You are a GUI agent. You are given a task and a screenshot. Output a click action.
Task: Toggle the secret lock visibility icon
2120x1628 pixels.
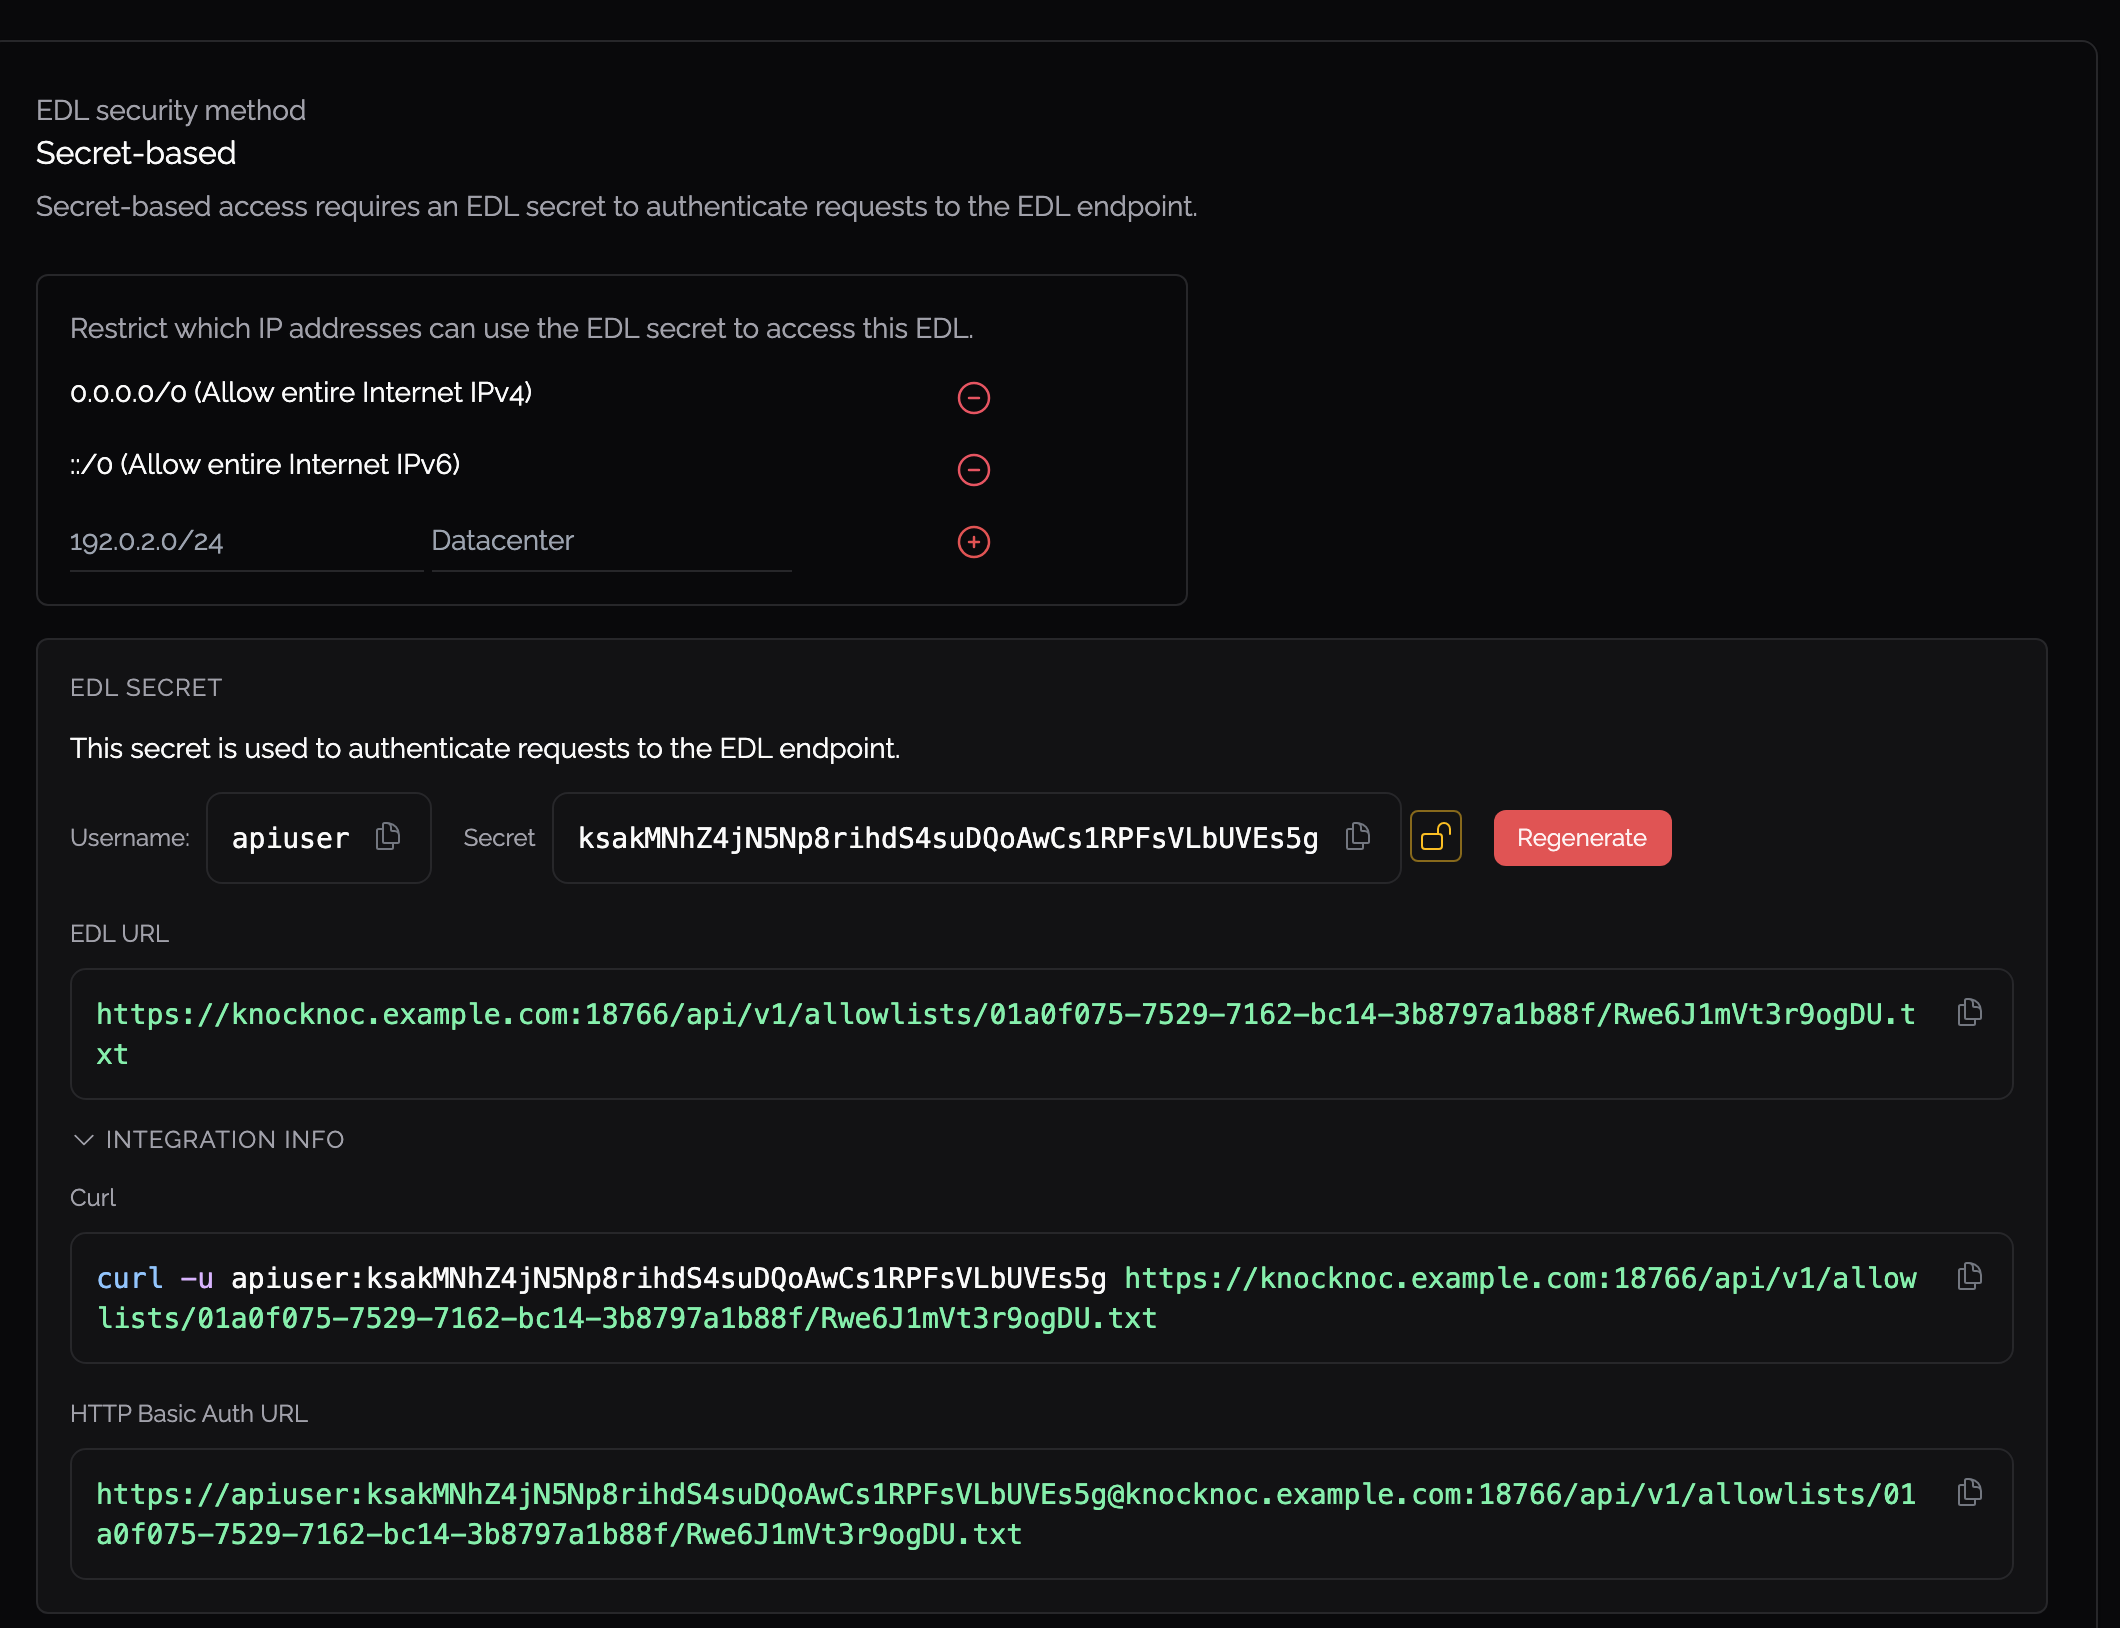[1436, 836]
